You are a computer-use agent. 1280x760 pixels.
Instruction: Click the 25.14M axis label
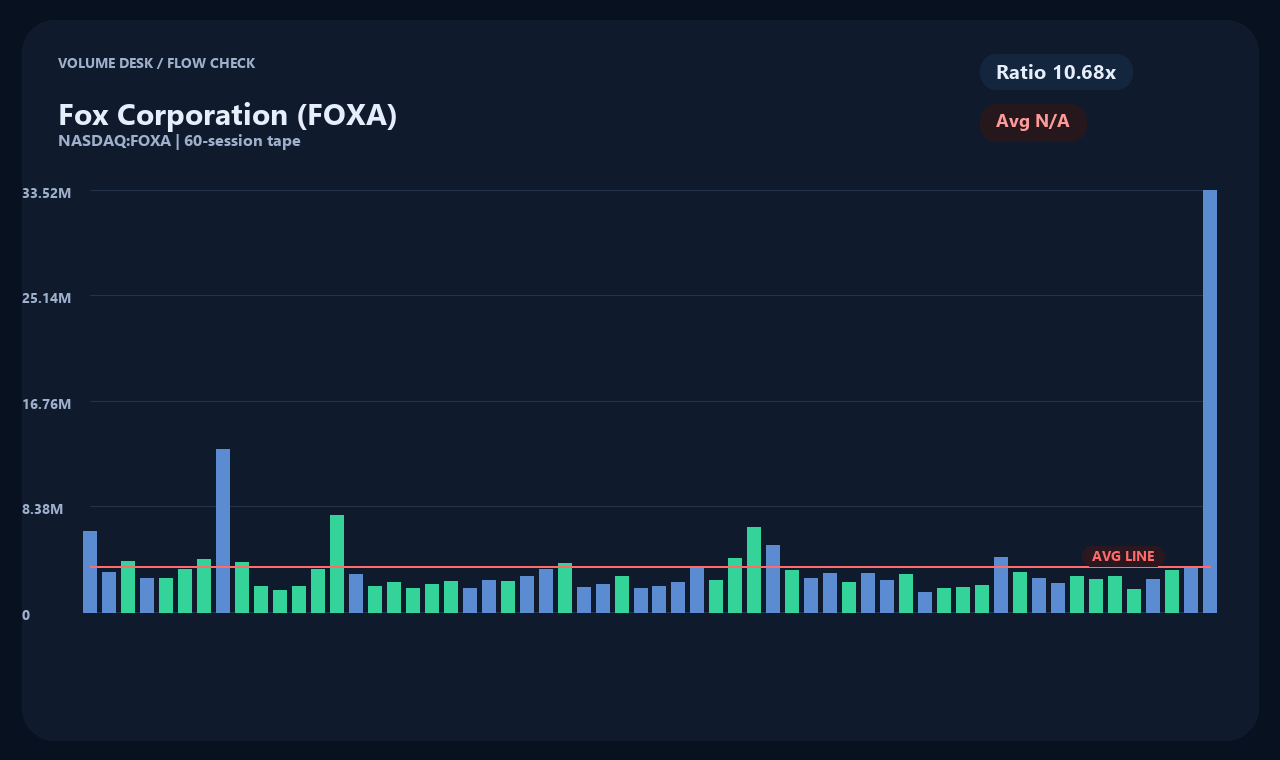point(47,298)
